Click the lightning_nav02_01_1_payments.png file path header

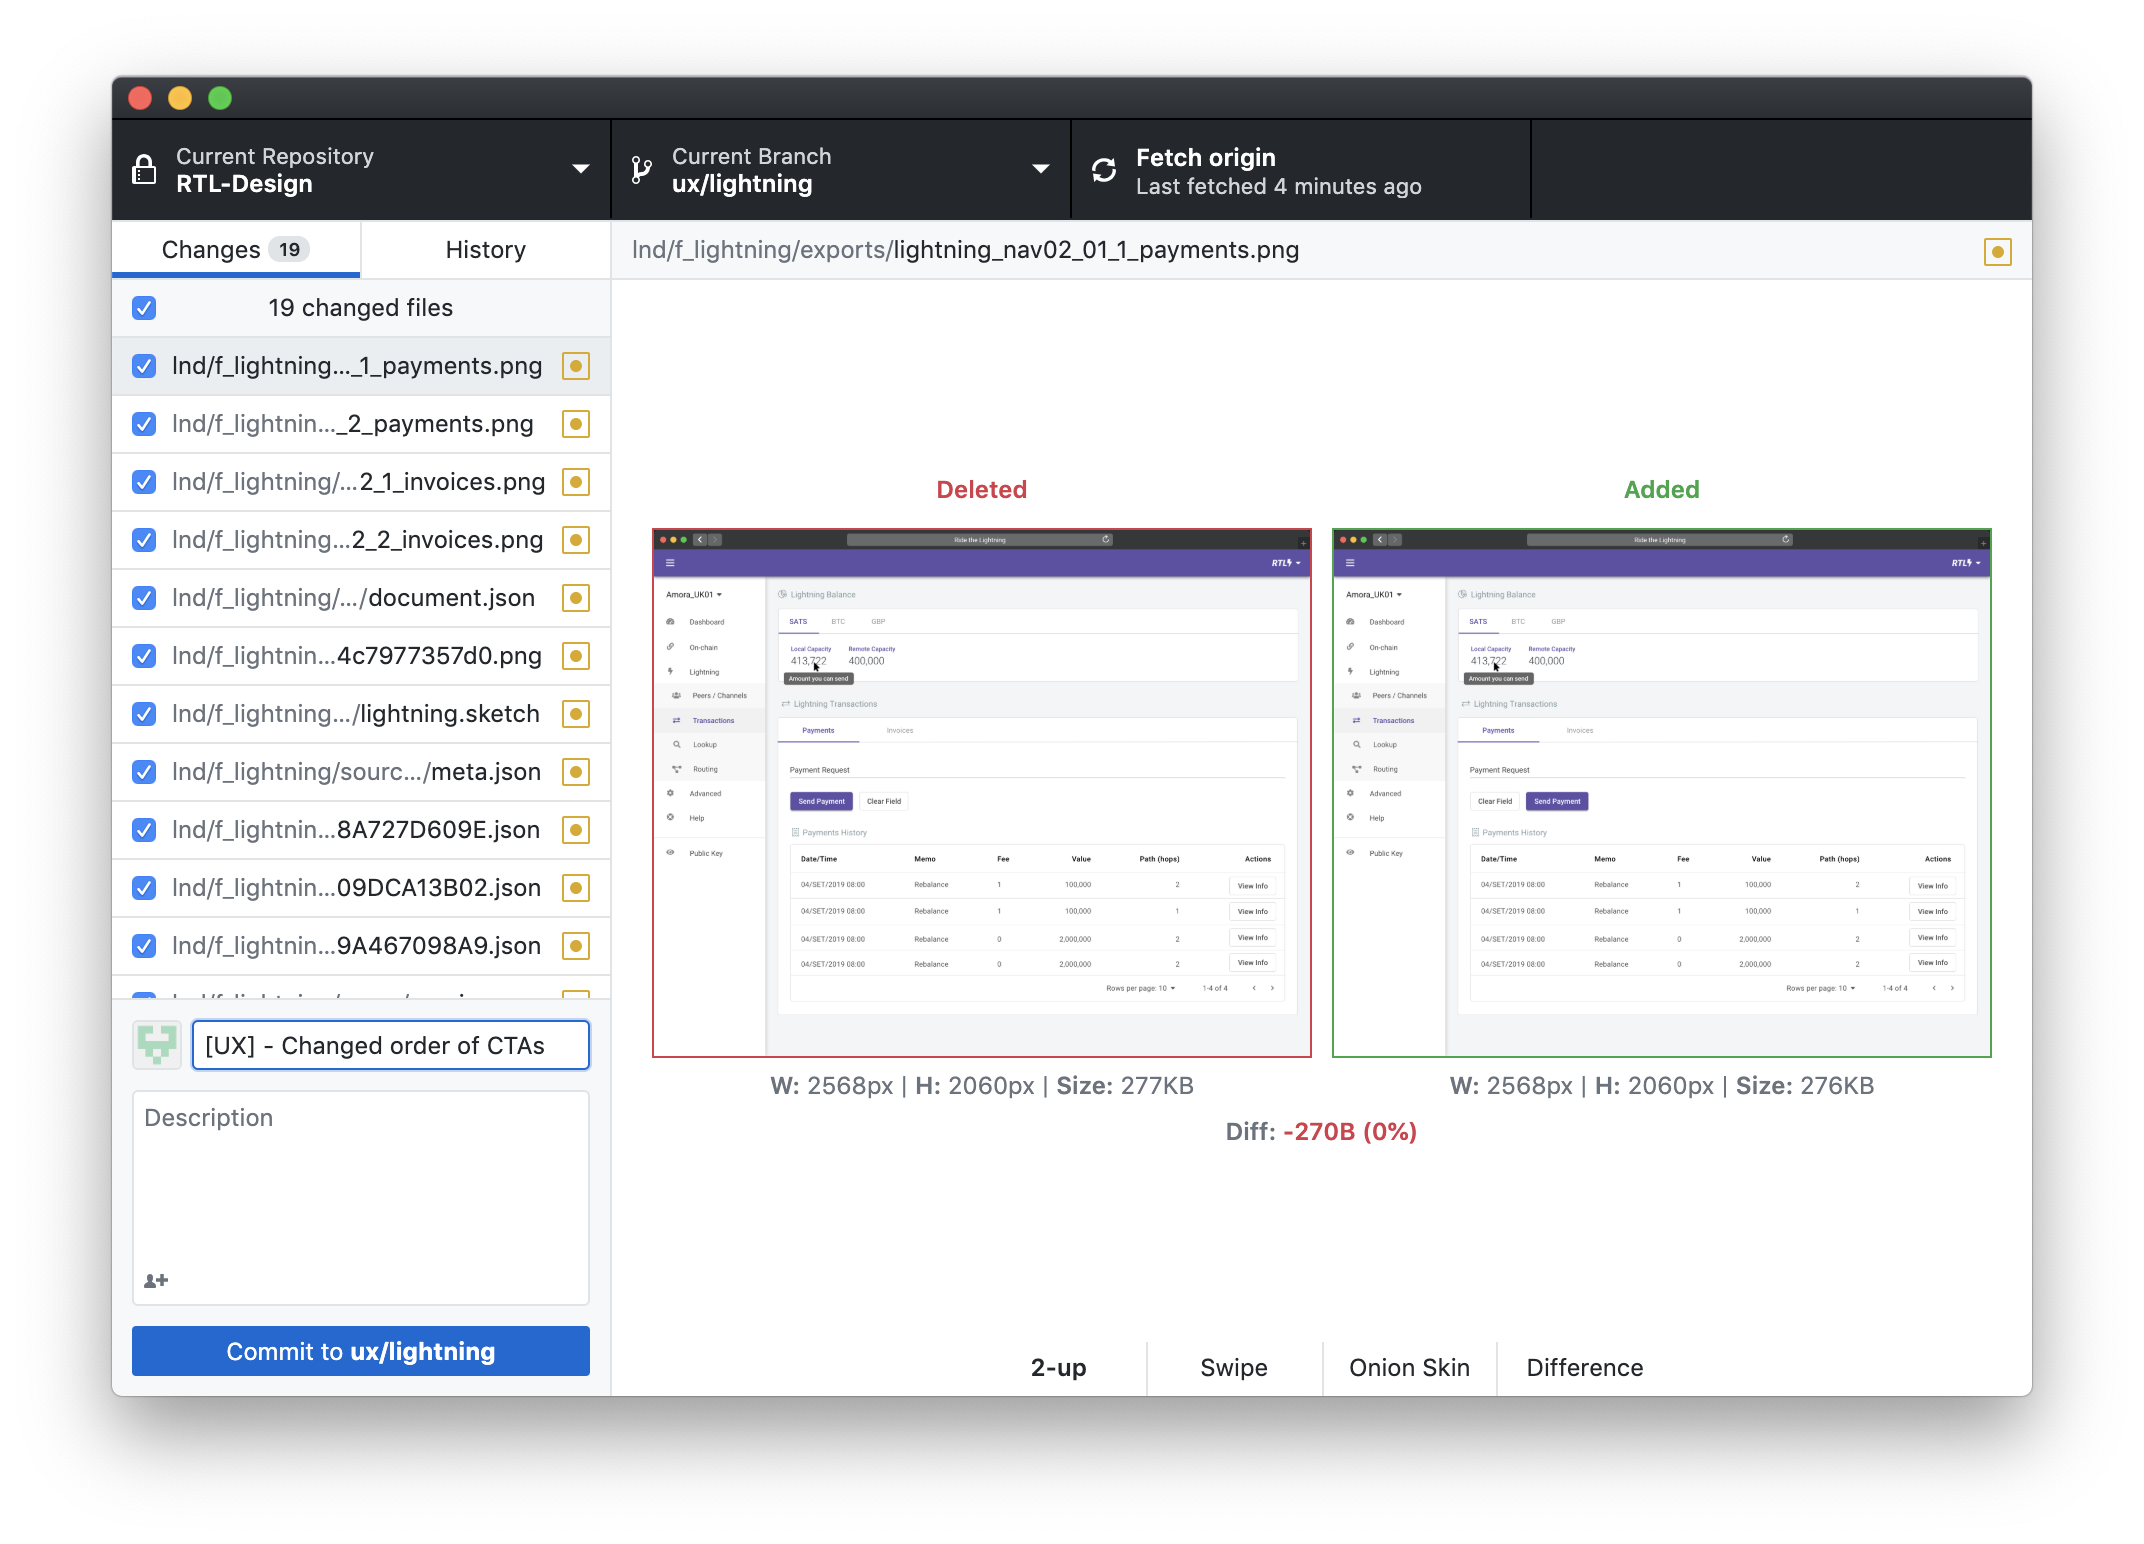click(965, 250)
